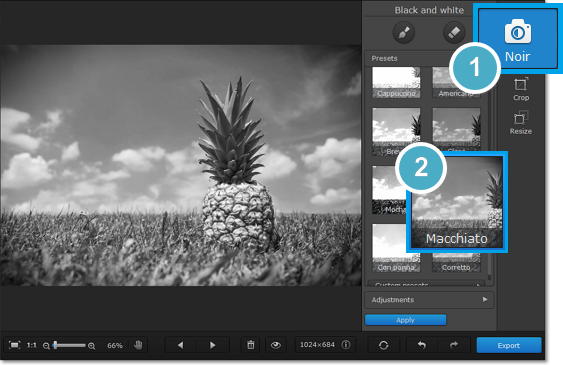The height and width of the screenshot is (365, 563).
Task: Click the pineapple photo in the canvas
Action: click(x=181, y=165)
